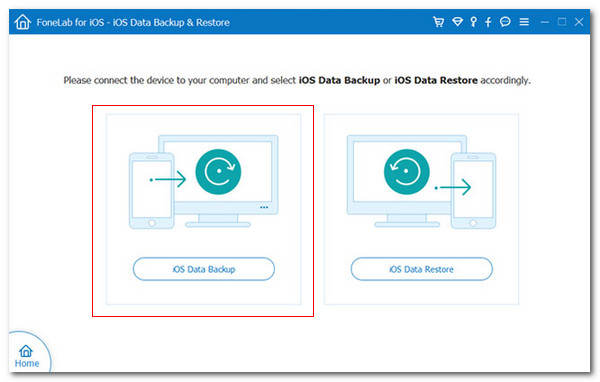Open the hamburger menu icon
The height and width of the screenshot is (382, 600).
coord(524,22)
